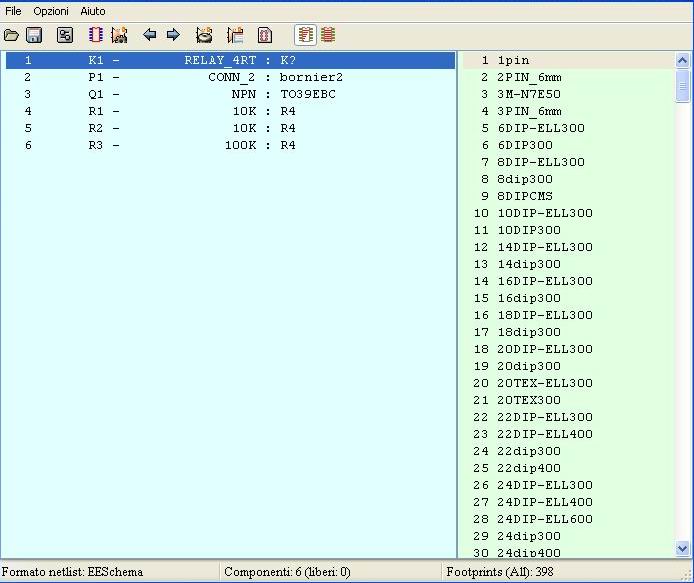Image resolution: width=694 pixels, height=583 pixels.
Task: Select footprint 24DIP-ELL400
Action: coord(569,502)
